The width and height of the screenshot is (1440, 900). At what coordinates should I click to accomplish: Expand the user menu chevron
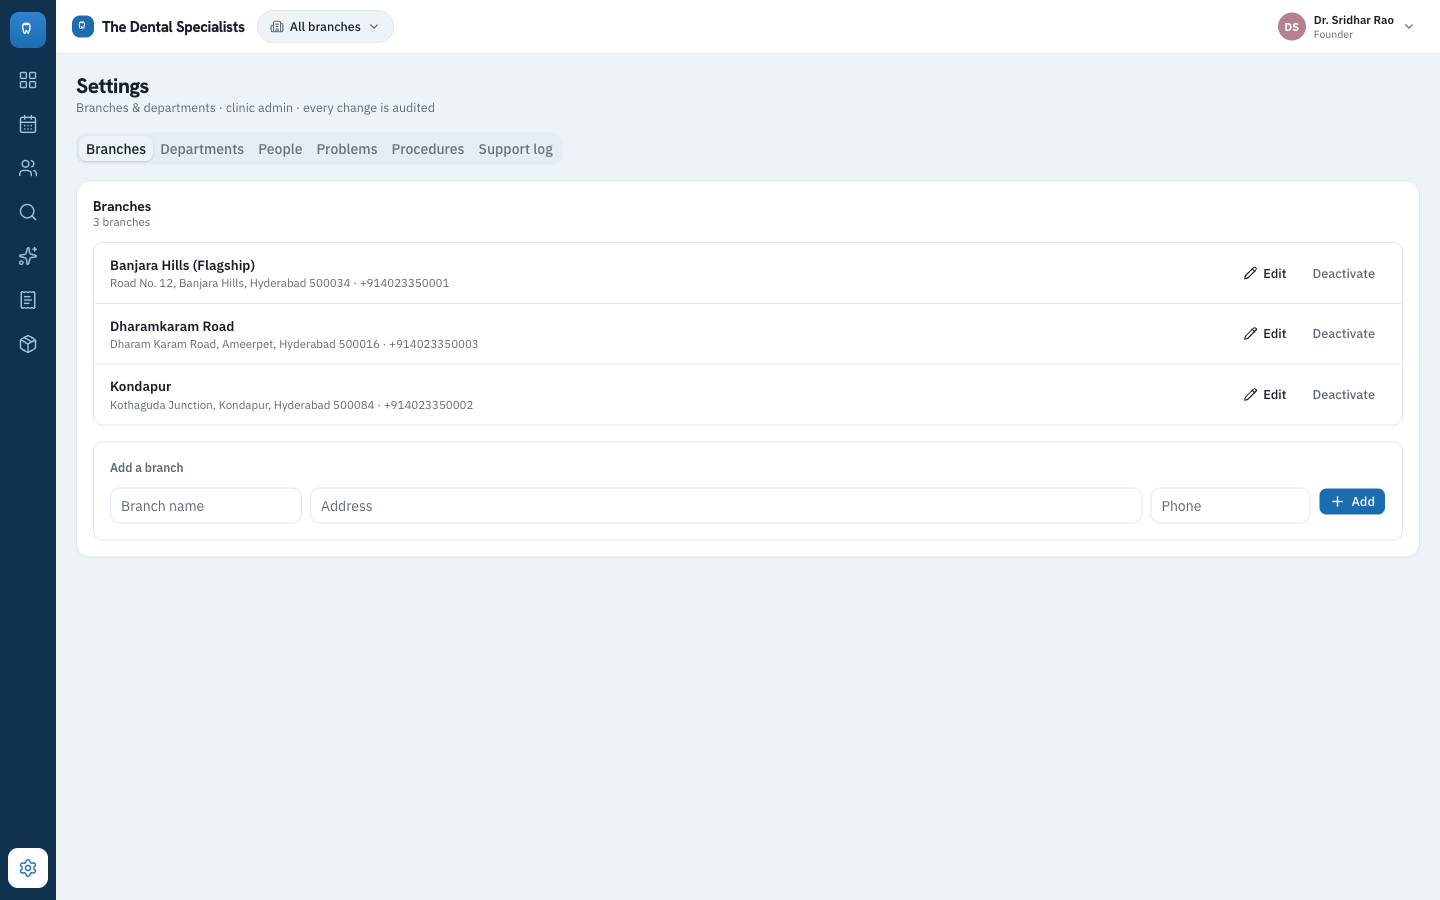[1409, 27]
